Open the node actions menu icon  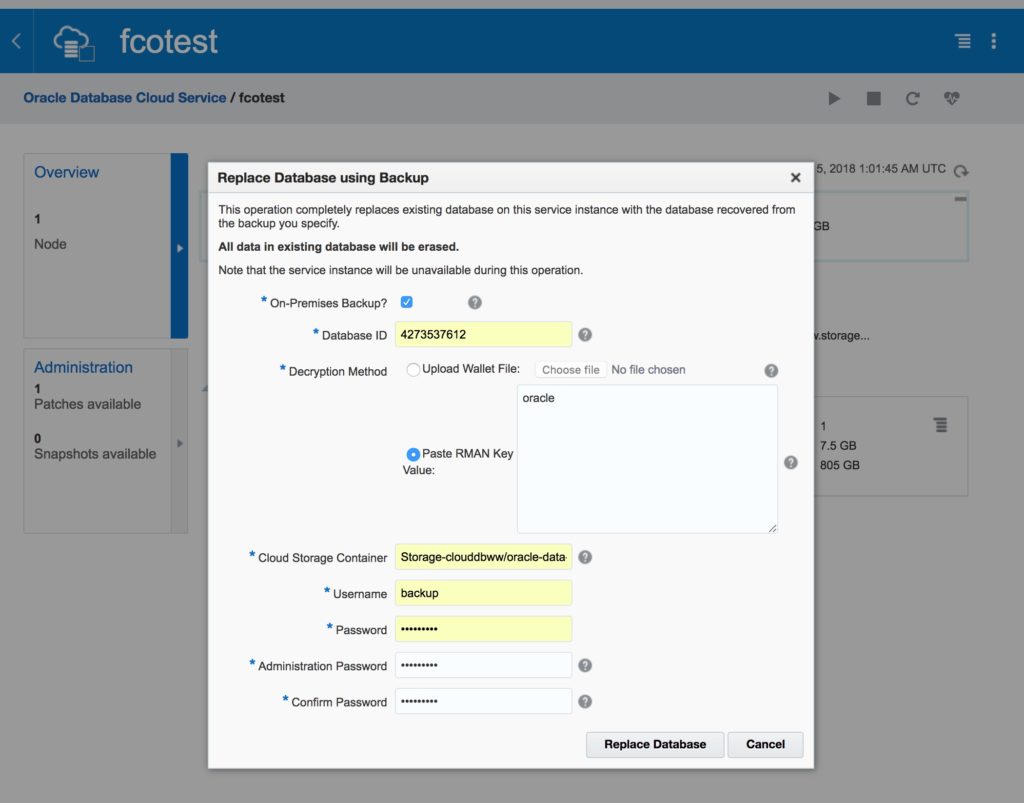[x=940, y=426]
